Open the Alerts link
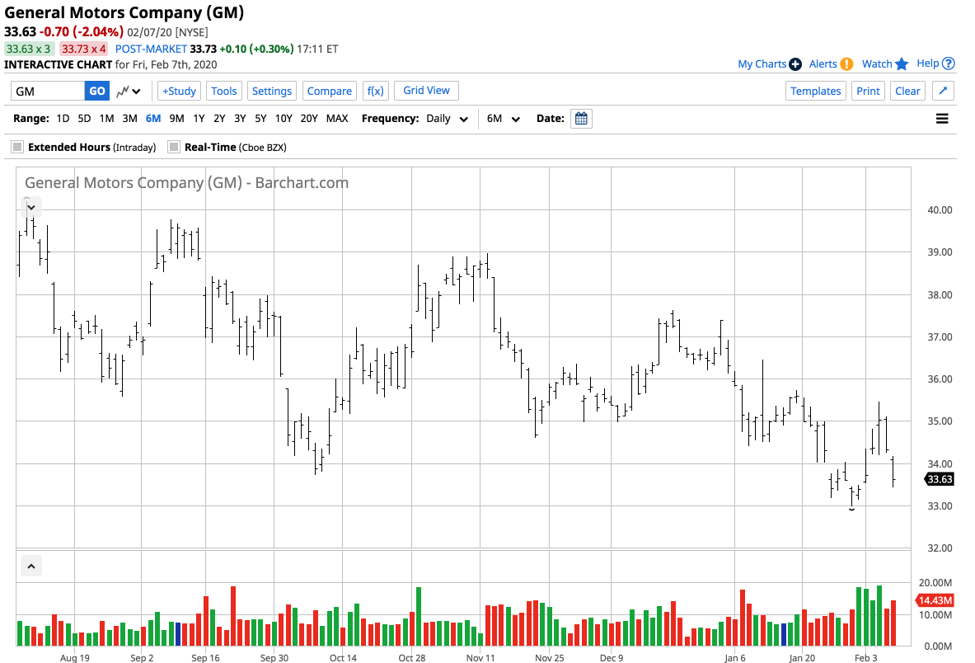 [823, 64]
